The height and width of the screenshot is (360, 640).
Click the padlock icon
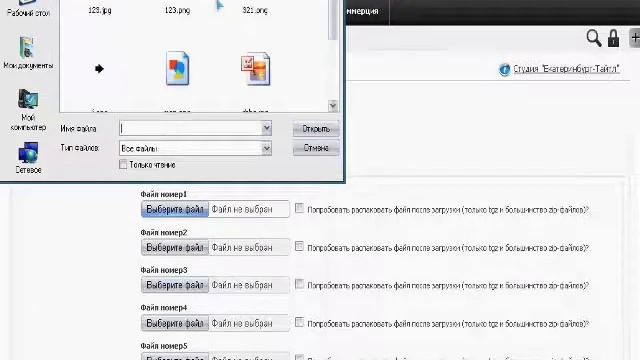[613, 38]
